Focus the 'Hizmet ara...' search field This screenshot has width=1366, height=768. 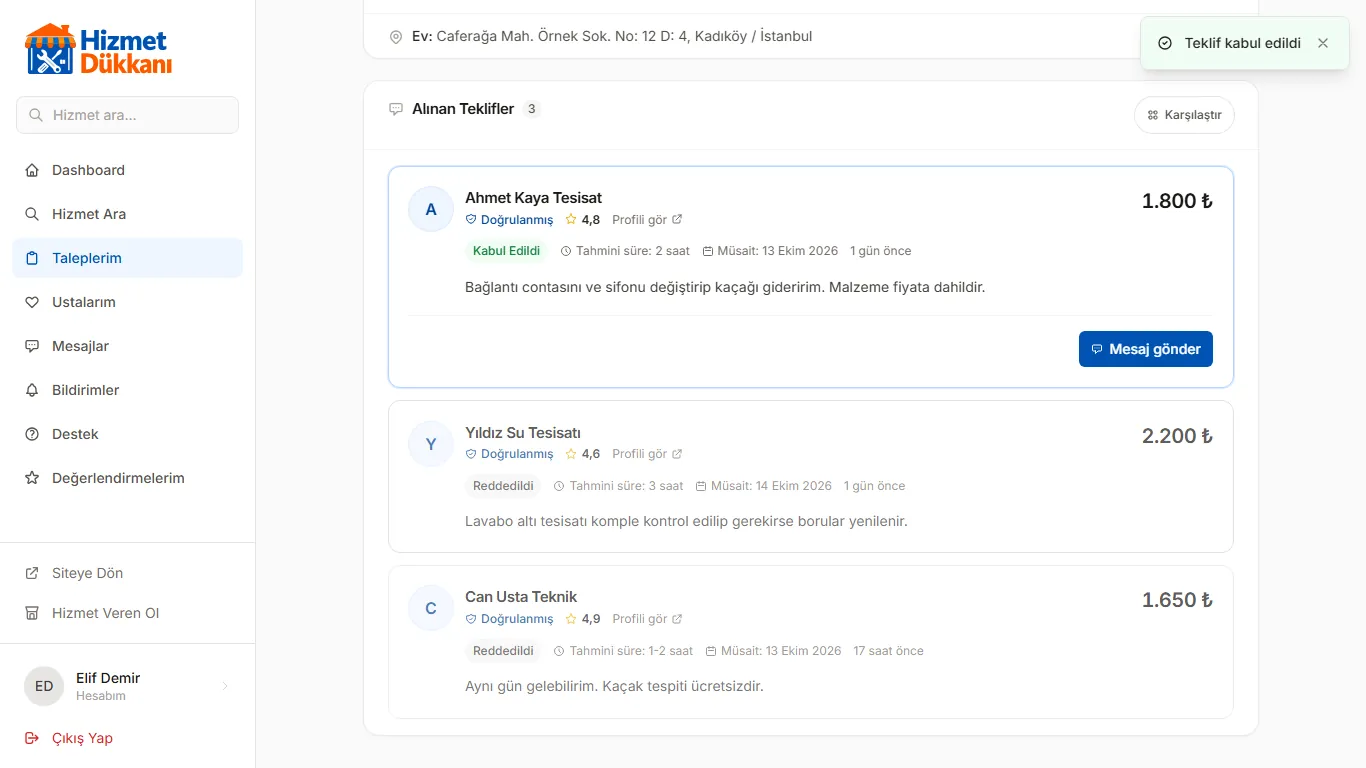point(128,115)
